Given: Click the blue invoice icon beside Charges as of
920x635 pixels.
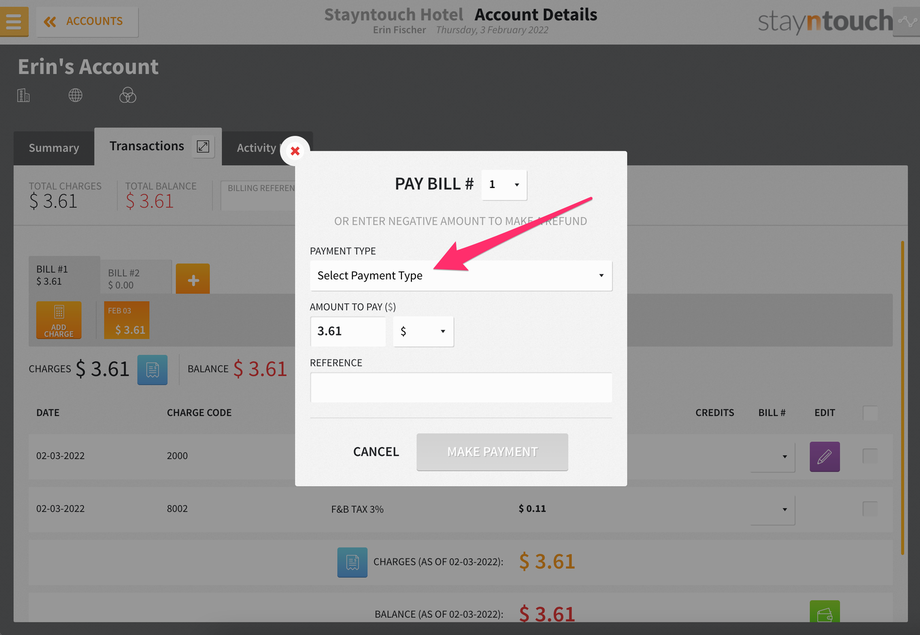Looking at the screenshot, I should [352, 562].
